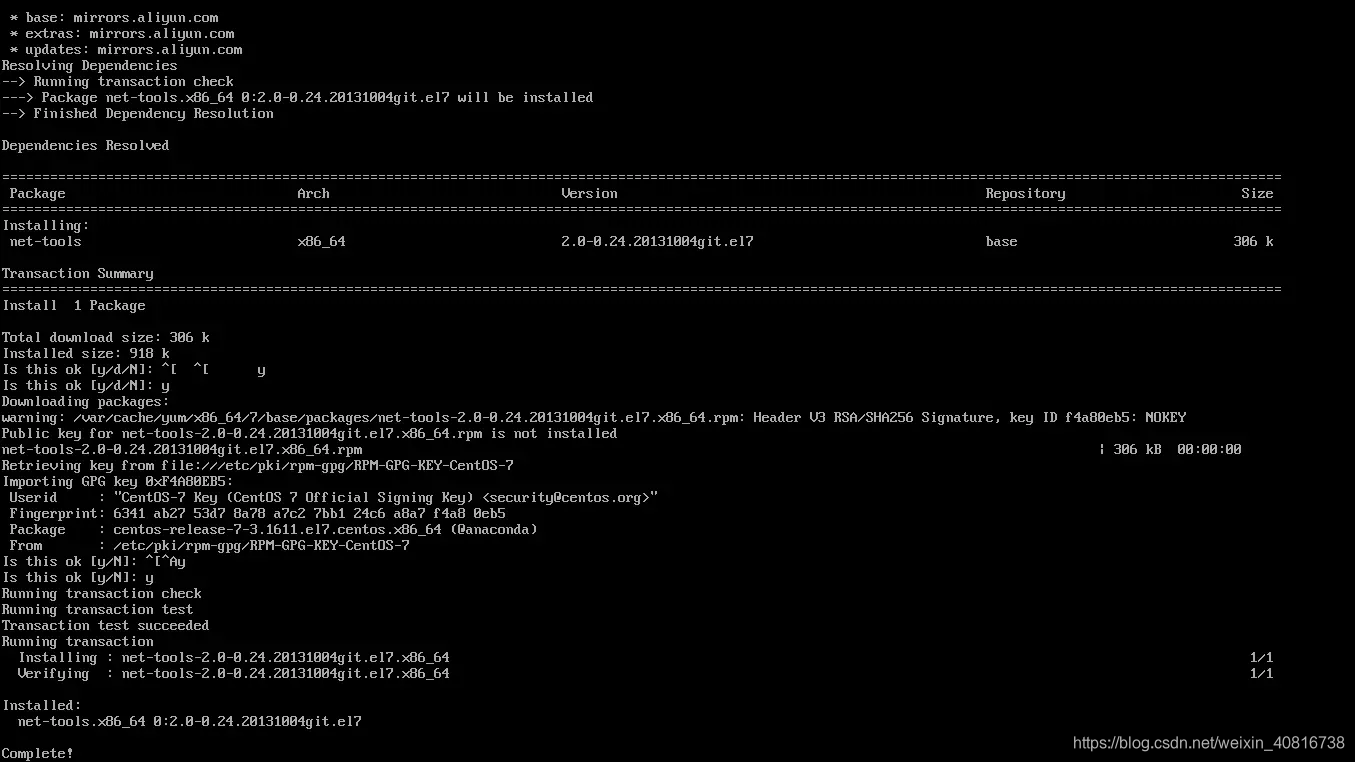Viewport: 1355px width, 762px height.
Task: Click the 'Total download size: 306 k' line
Action: 106,338
